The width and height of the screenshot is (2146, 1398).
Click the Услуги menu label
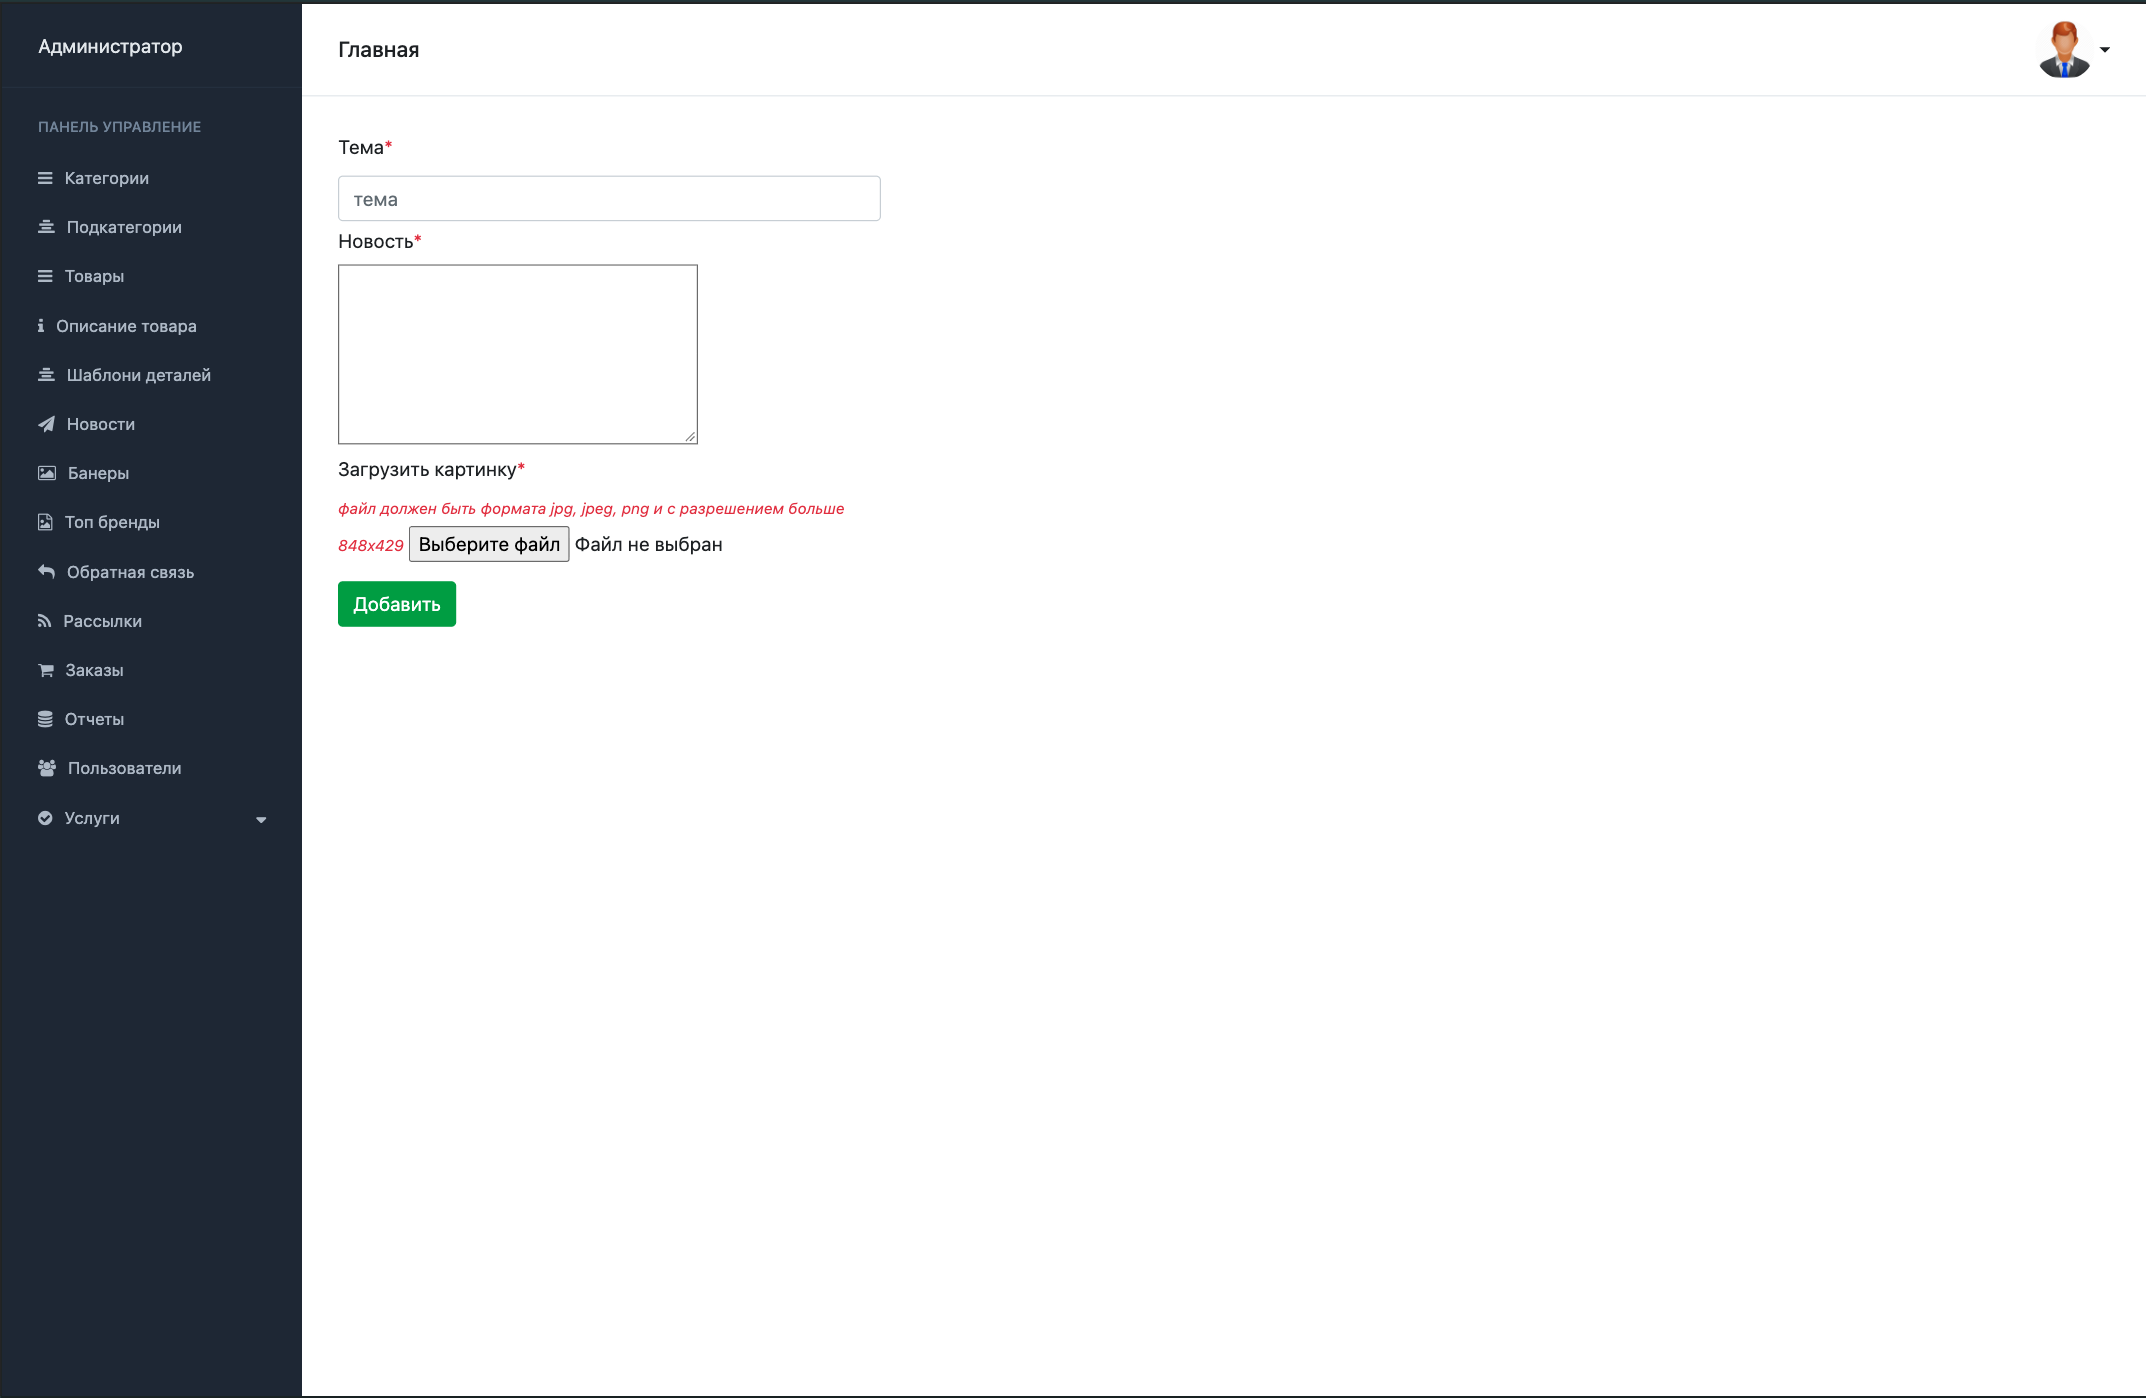pyautogui.click(x=92, y=818)
